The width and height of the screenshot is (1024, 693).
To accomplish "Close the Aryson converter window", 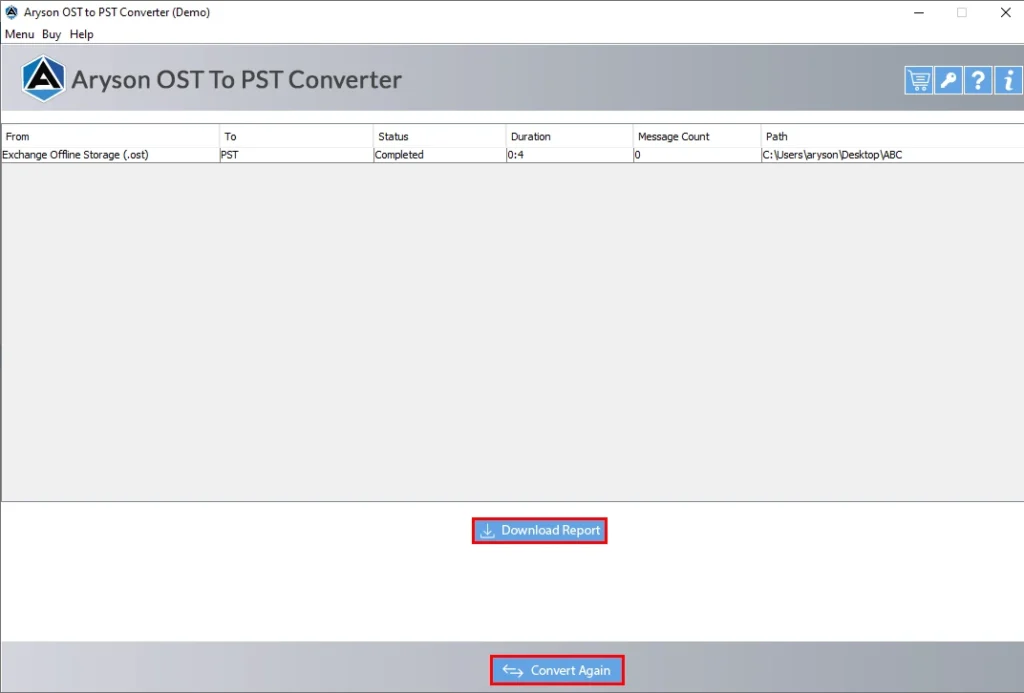I will [x=1006, y=12].
